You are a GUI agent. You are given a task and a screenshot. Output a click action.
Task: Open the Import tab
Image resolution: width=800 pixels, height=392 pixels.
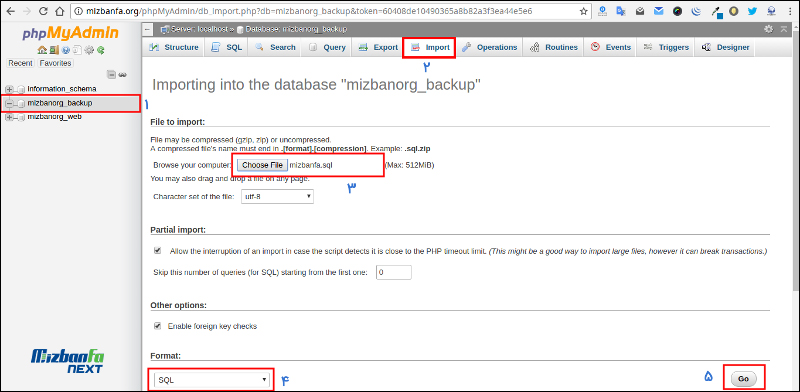[430, 47]
